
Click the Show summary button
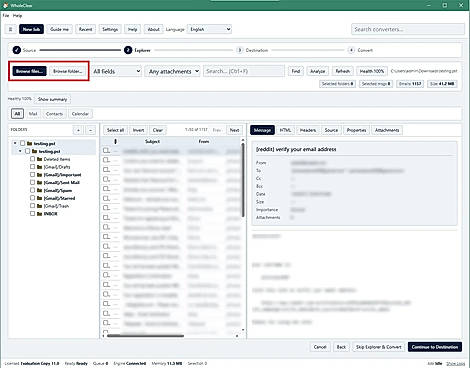coord(52,99)
